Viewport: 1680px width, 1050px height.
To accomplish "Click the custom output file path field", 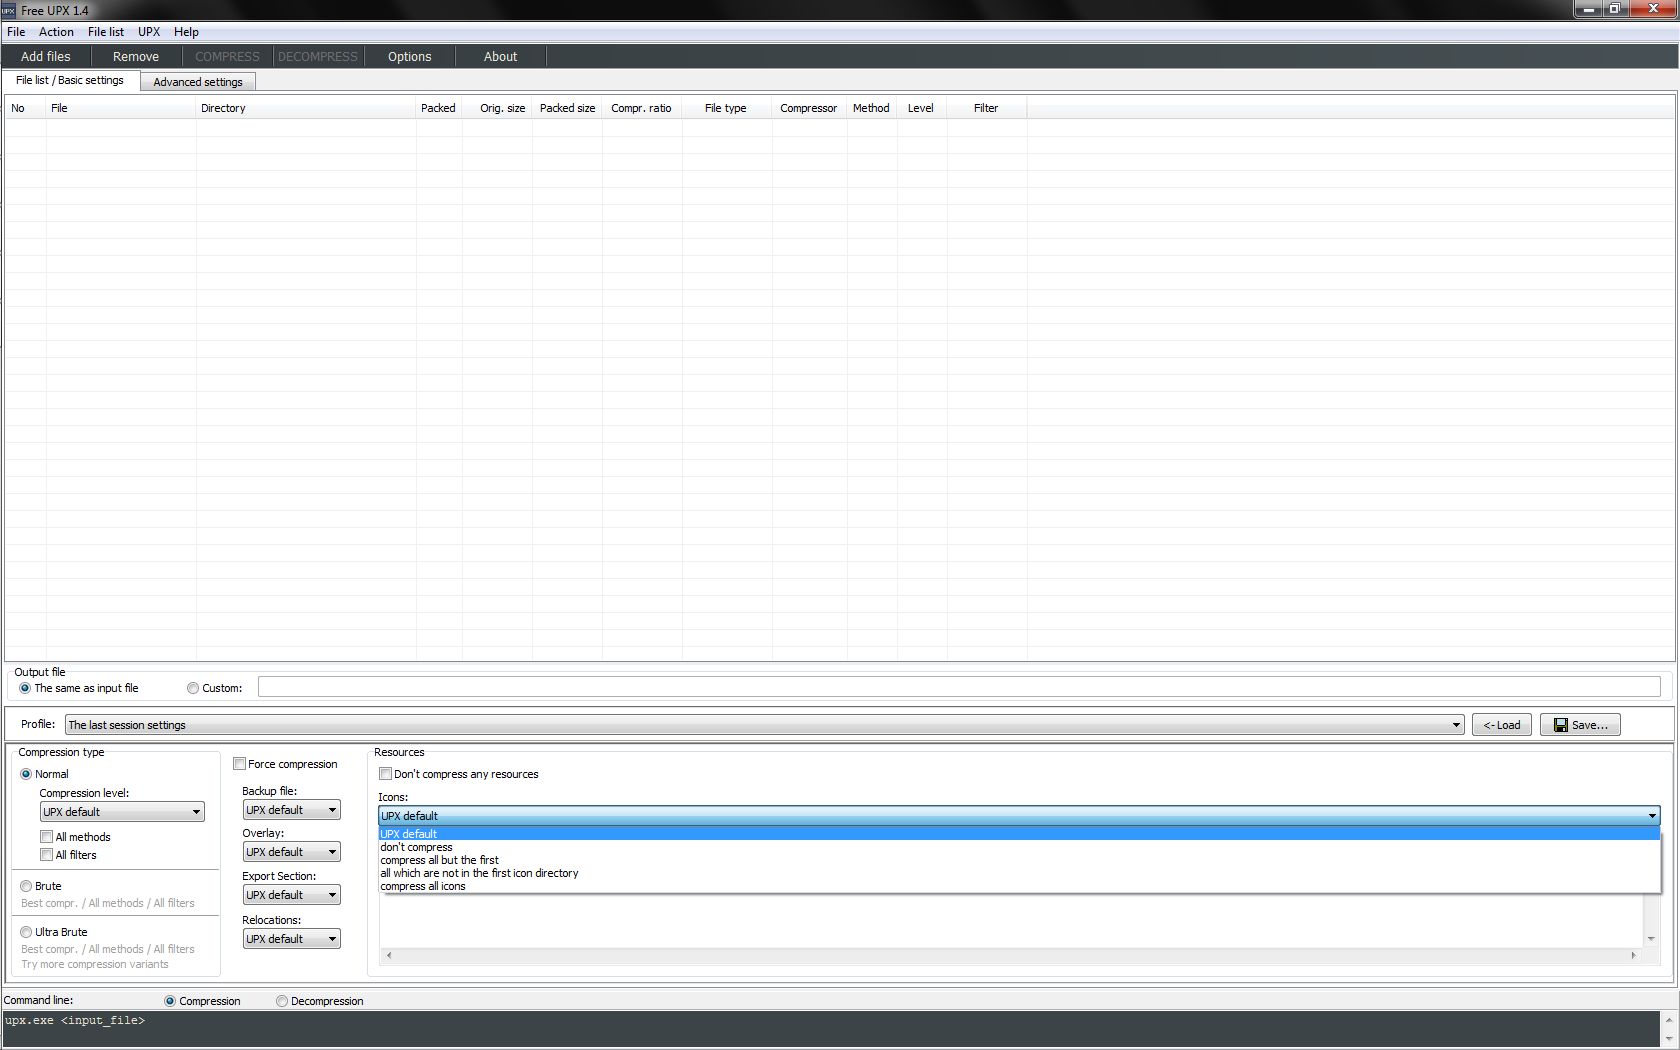I will point(959,687).
